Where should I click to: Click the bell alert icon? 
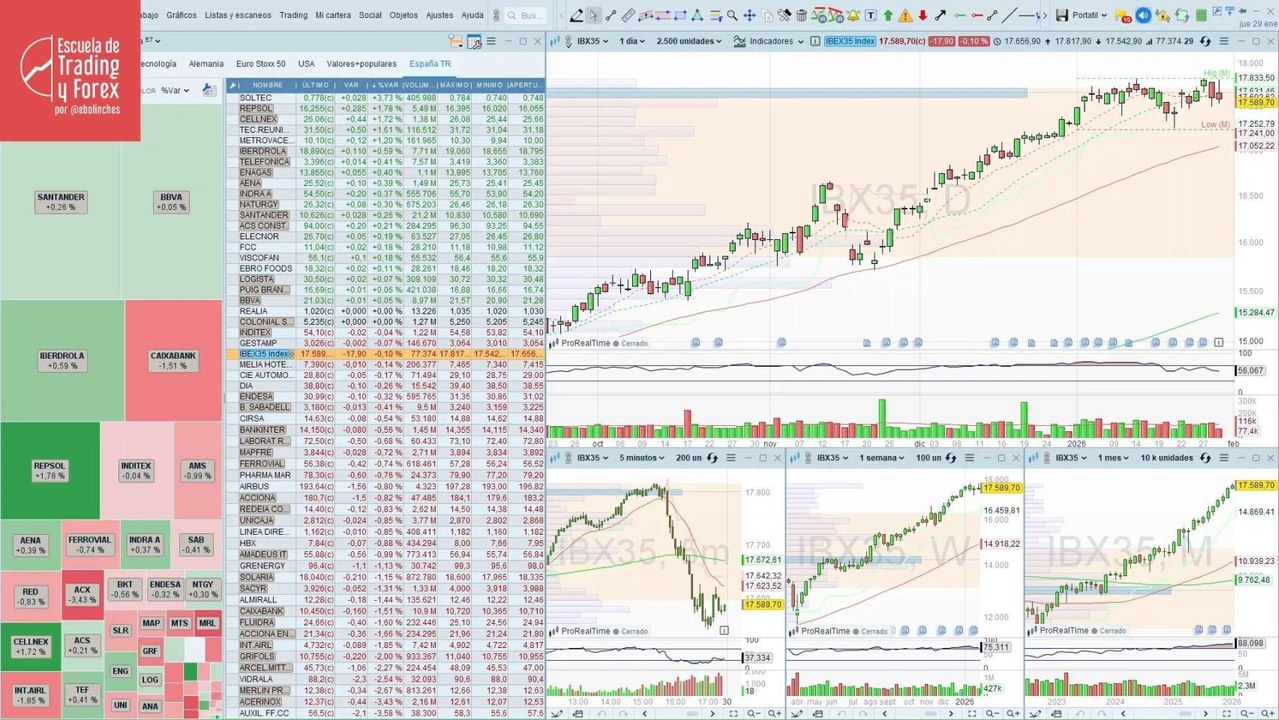853,15
